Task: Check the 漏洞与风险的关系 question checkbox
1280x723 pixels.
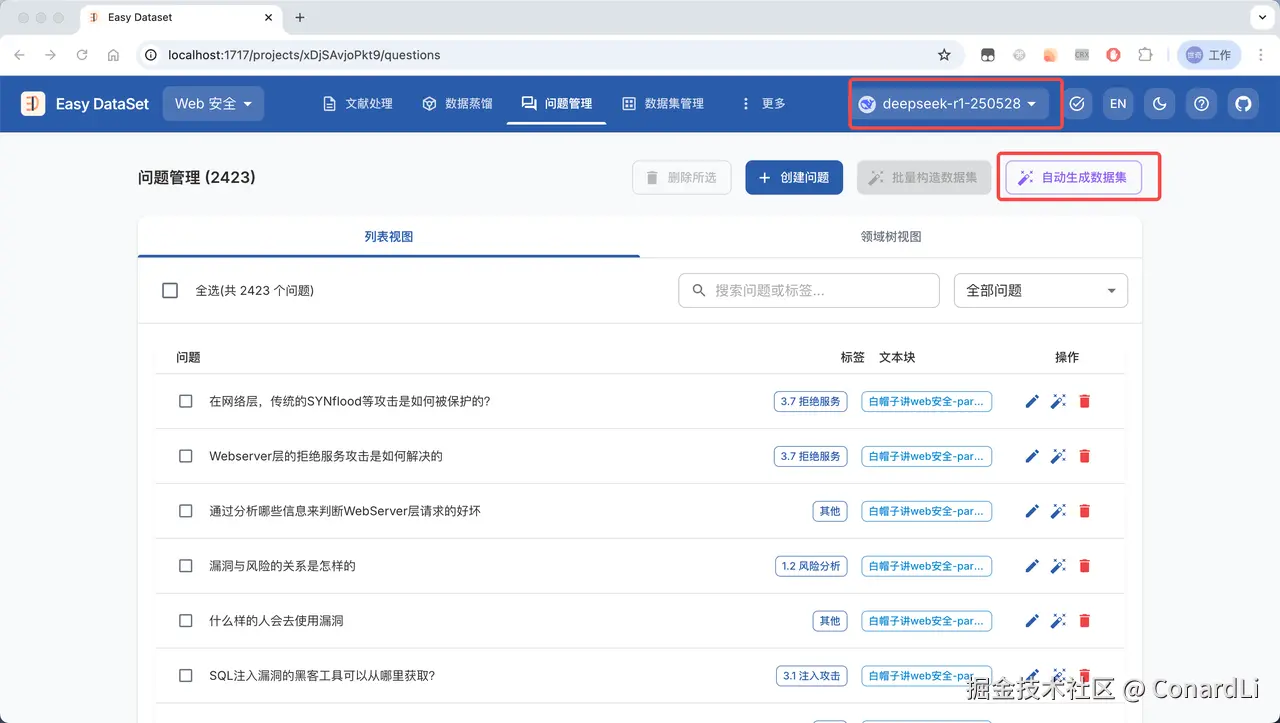Action: (x=186, y=566)
